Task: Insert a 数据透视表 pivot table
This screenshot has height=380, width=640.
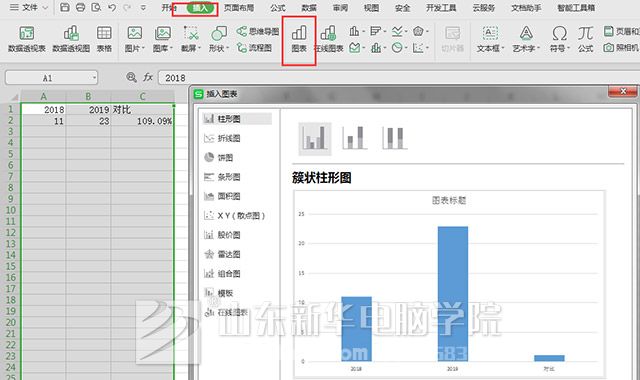Action: (27, 39)
